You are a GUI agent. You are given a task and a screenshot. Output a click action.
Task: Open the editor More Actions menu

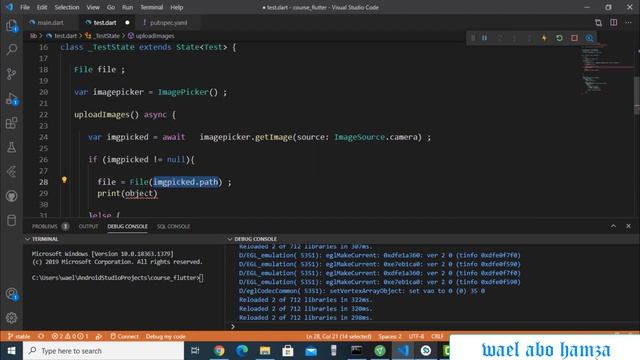tap(628, 22)
